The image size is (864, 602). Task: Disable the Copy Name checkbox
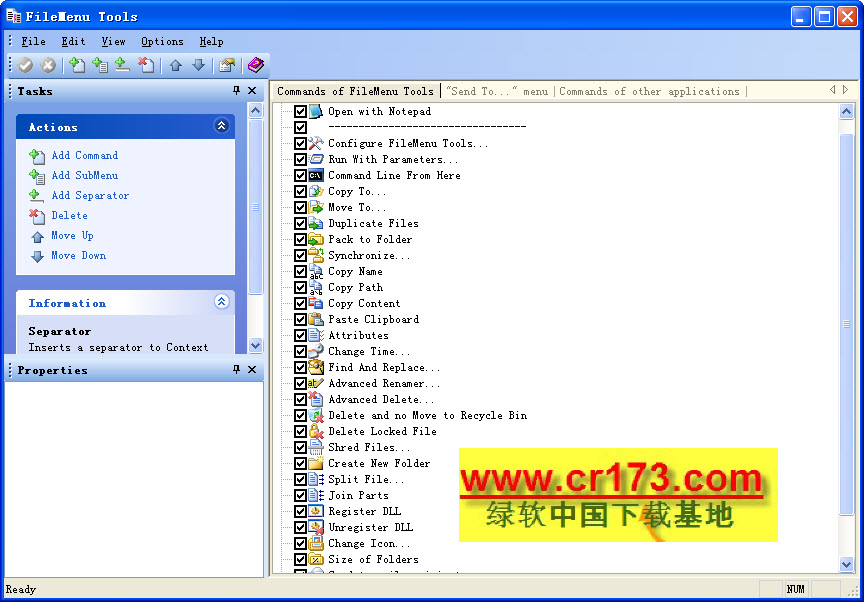click(300, 272)
